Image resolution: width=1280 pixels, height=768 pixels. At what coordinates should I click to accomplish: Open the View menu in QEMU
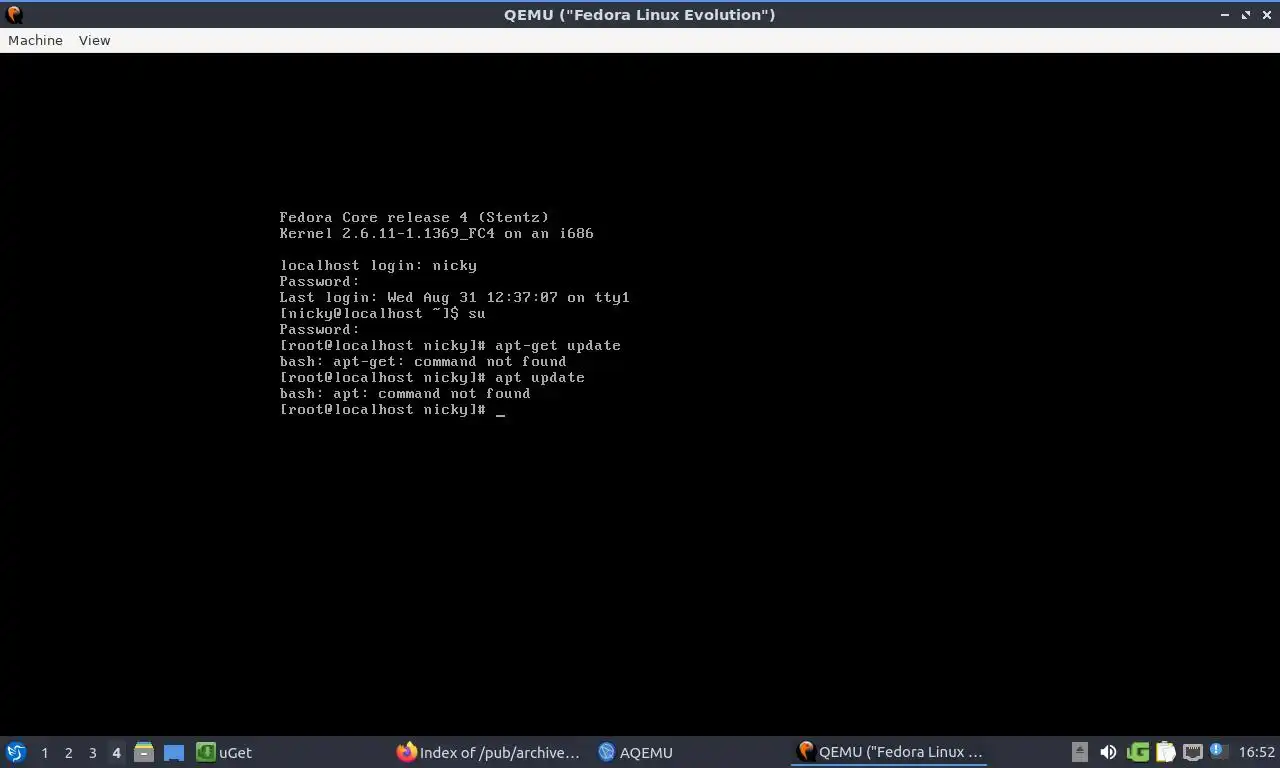[94, 40]
